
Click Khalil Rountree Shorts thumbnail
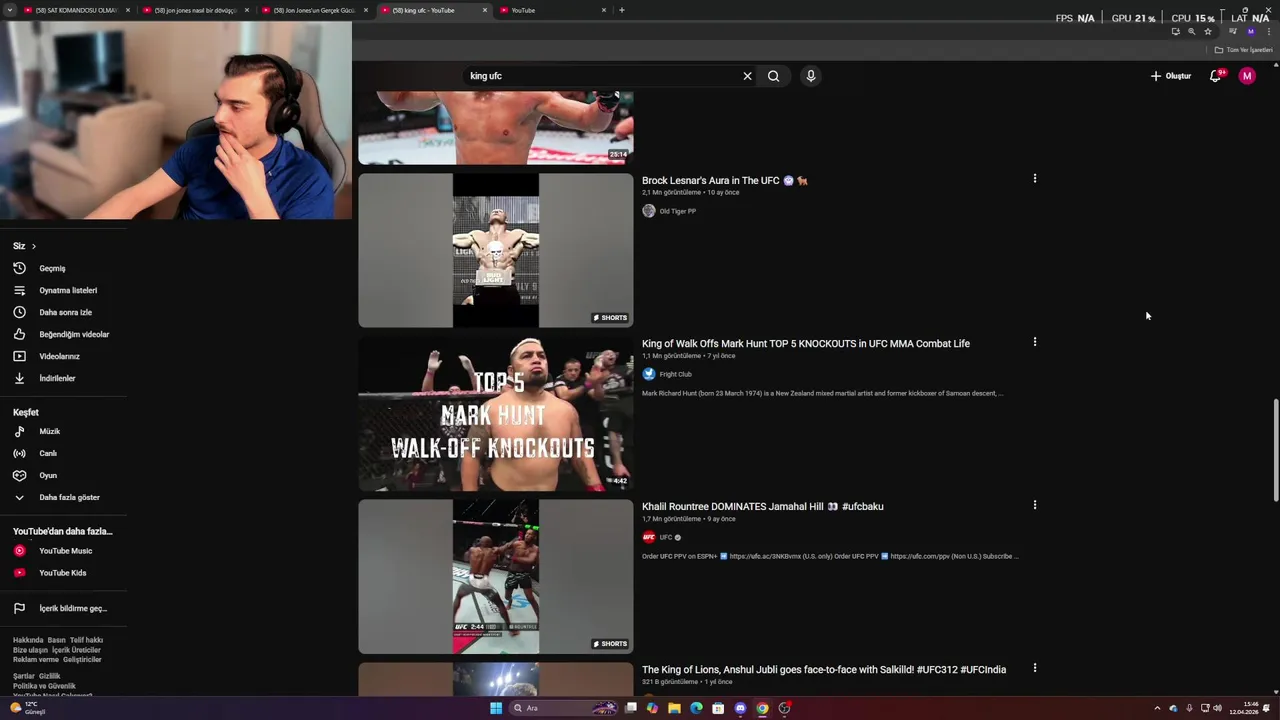coord(496,577)
